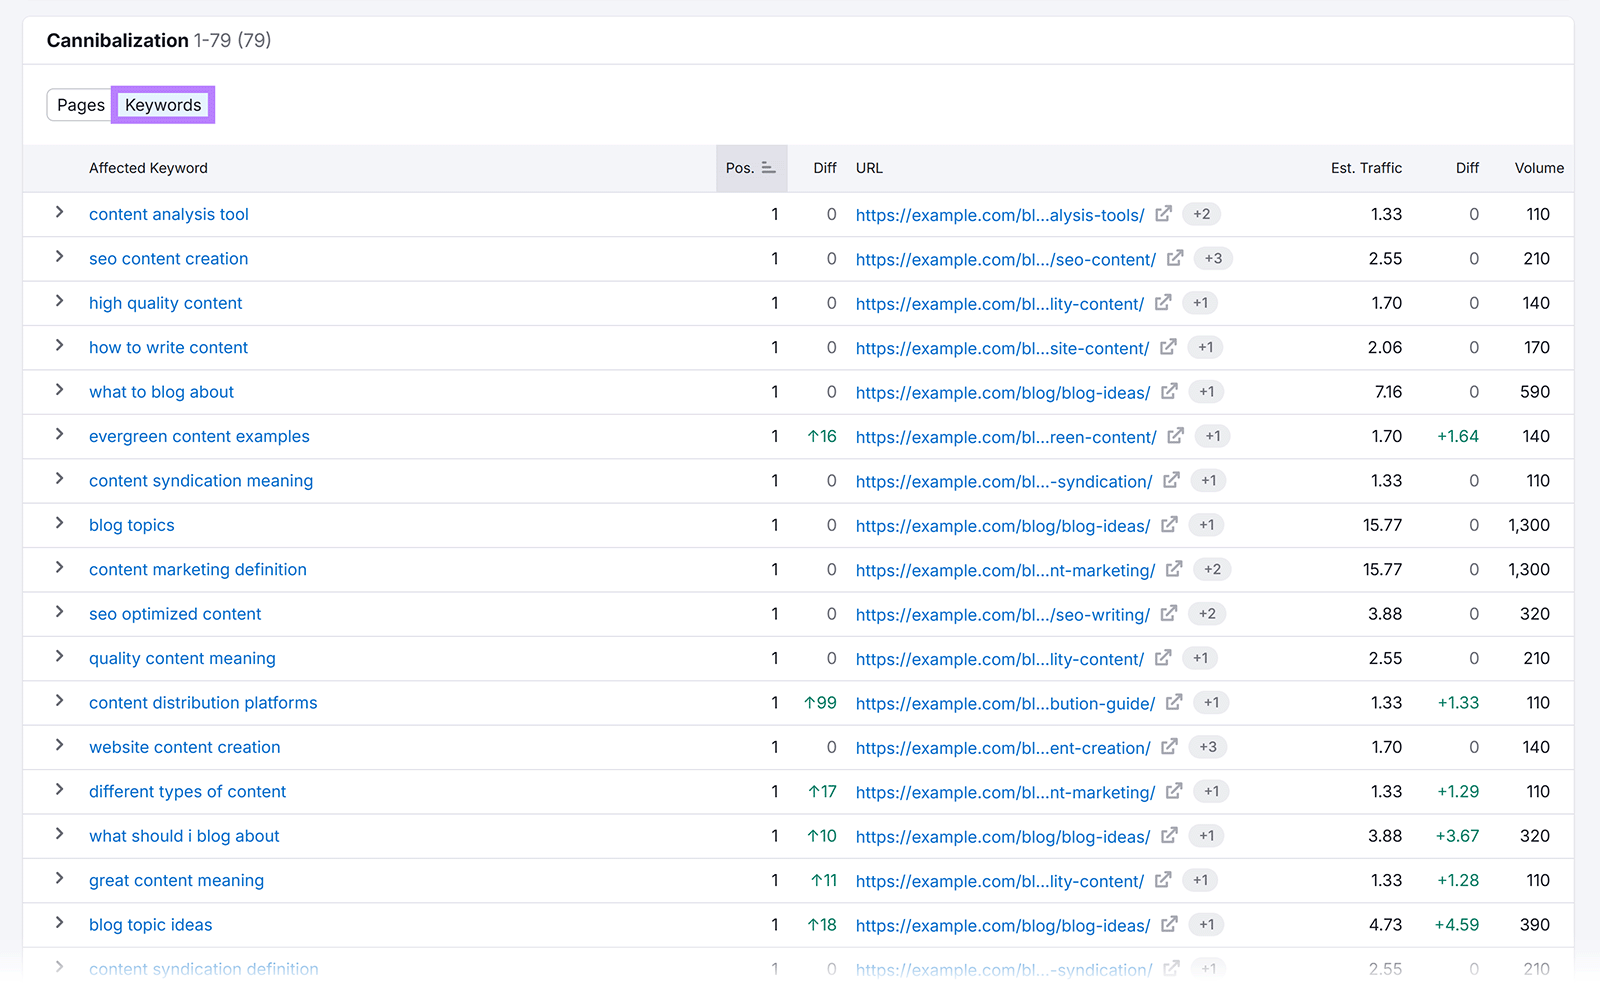Open the website content-creation URL externally
The width and height of the screenshot is (1600, 989).
[x=1169, y=747]
